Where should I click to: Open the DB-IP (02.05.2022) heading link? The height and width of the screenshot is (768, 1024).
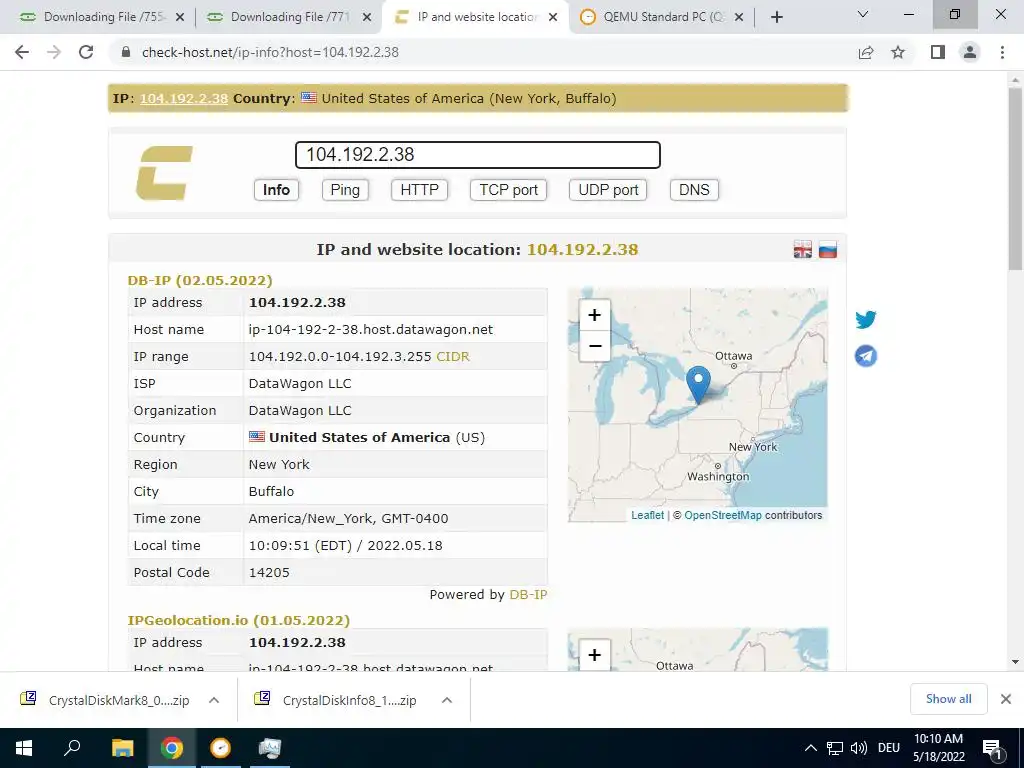point(200,280)
